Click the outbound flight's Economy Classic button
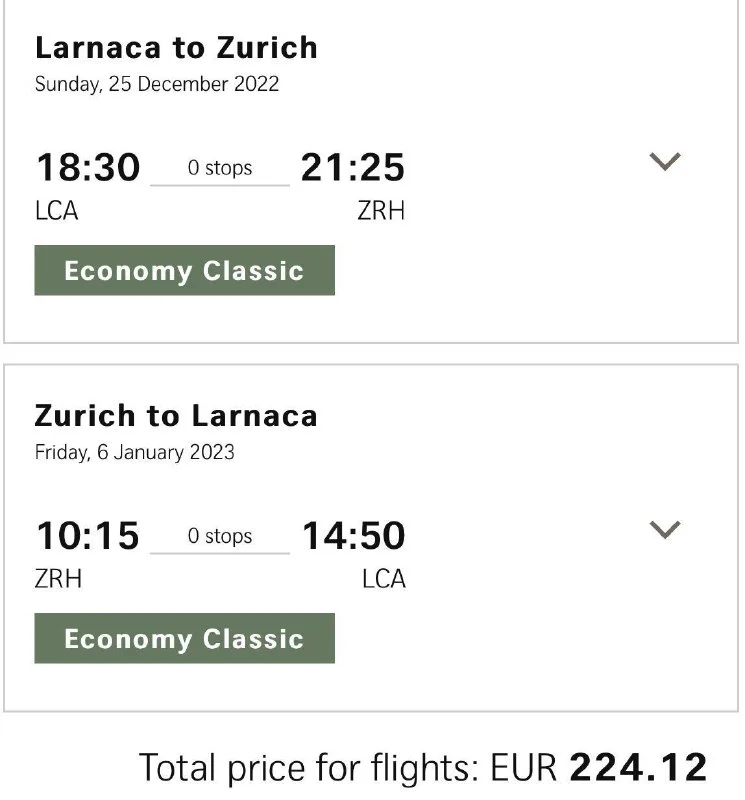Image resolution: width=745 pixels, height=800 pixels. coord(184,271)
